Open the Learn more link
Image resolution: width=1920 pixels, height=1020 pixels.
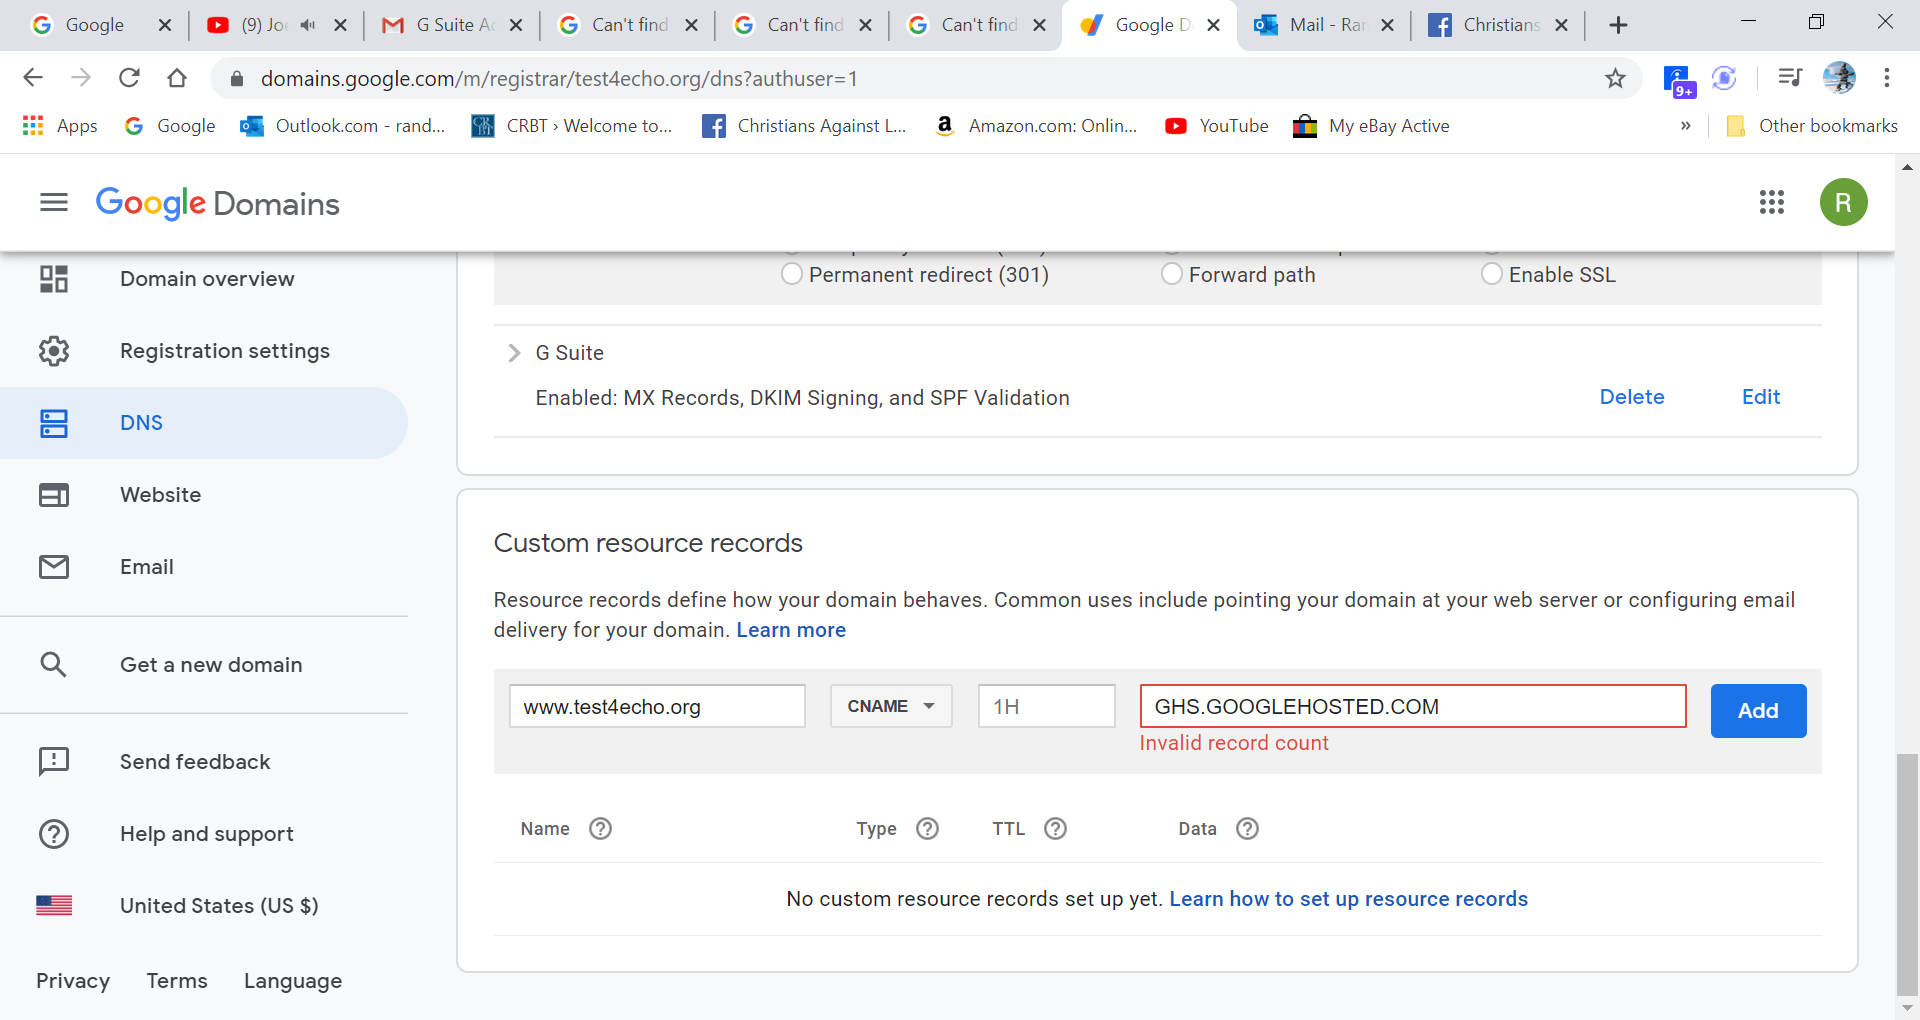click(791, 630)
